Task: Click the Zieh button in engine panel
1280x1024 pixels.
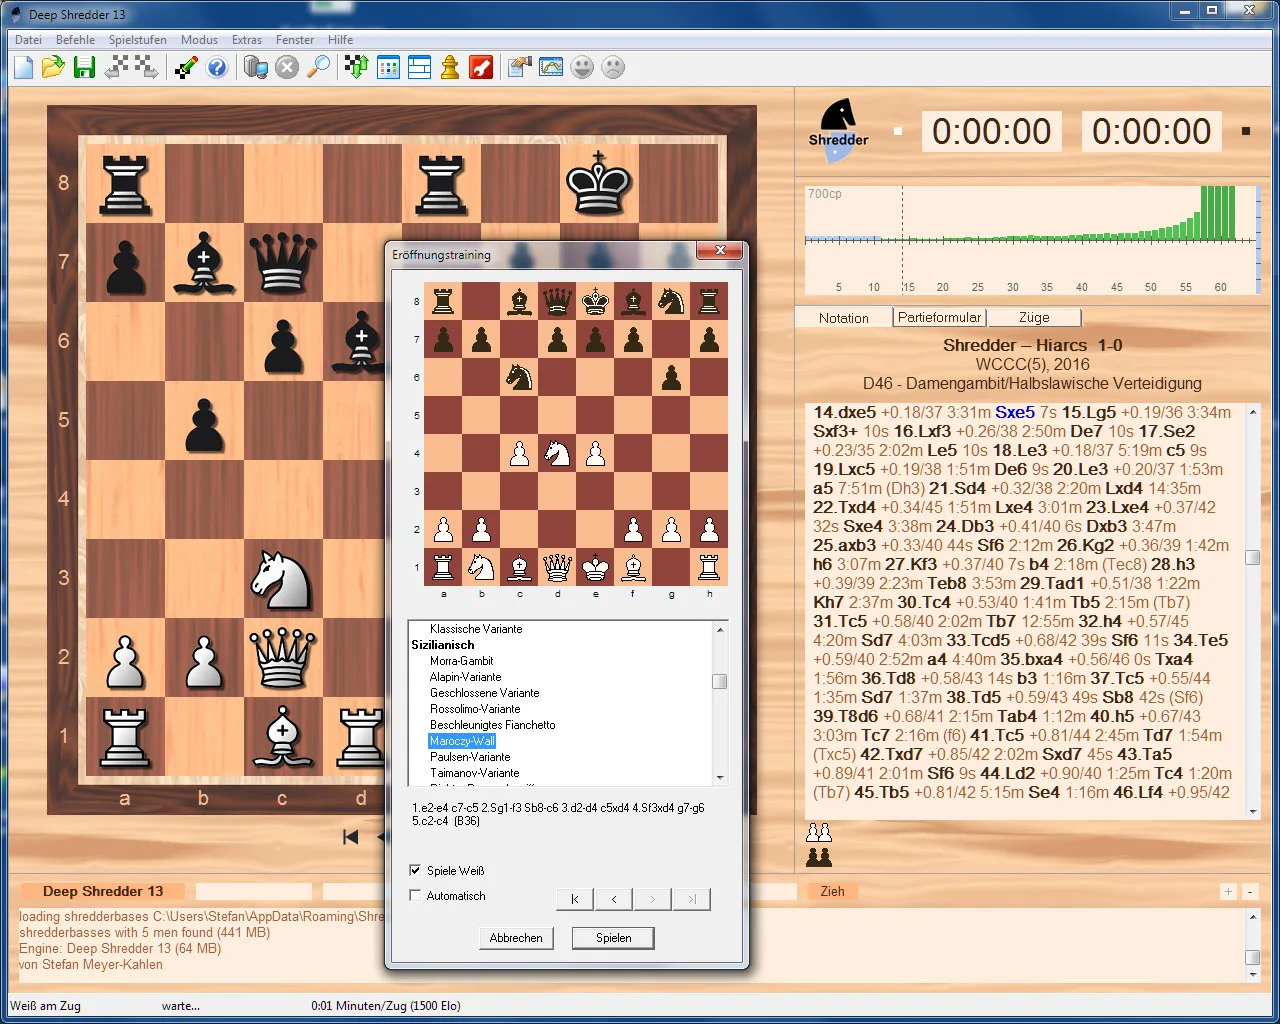Action: coord(833,891)
